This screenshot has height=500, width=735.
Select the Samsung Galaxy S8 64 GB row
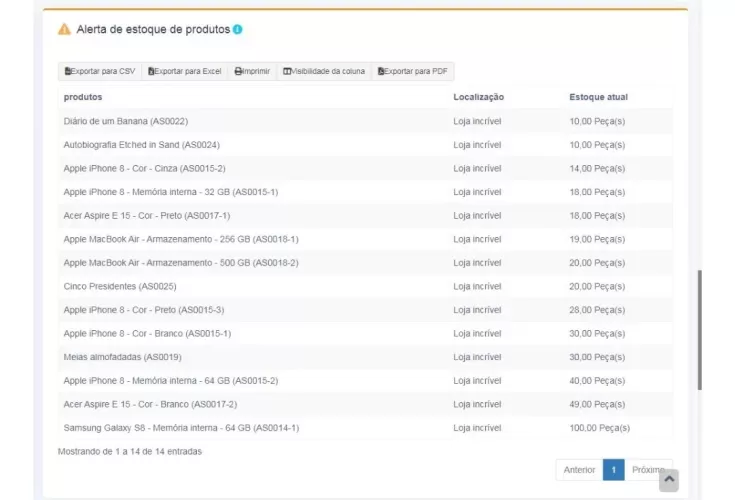[181, 428]
